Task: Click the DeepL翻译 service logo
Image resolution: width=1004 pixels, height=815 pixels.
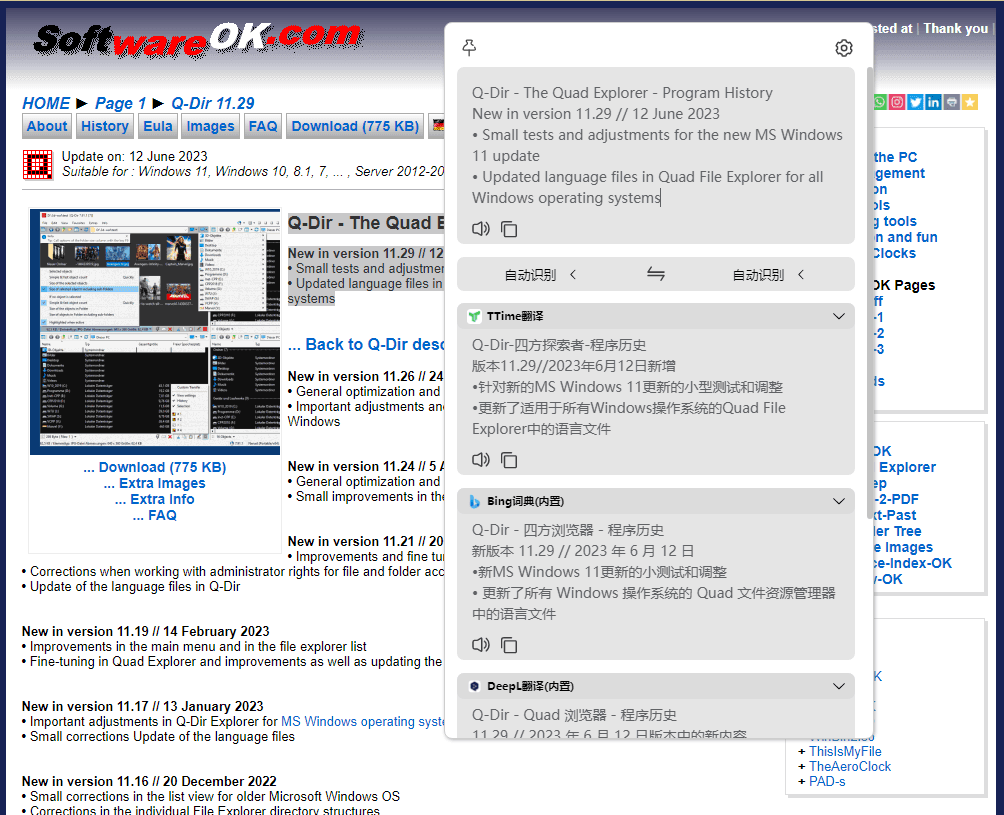Action: point(474,686)
